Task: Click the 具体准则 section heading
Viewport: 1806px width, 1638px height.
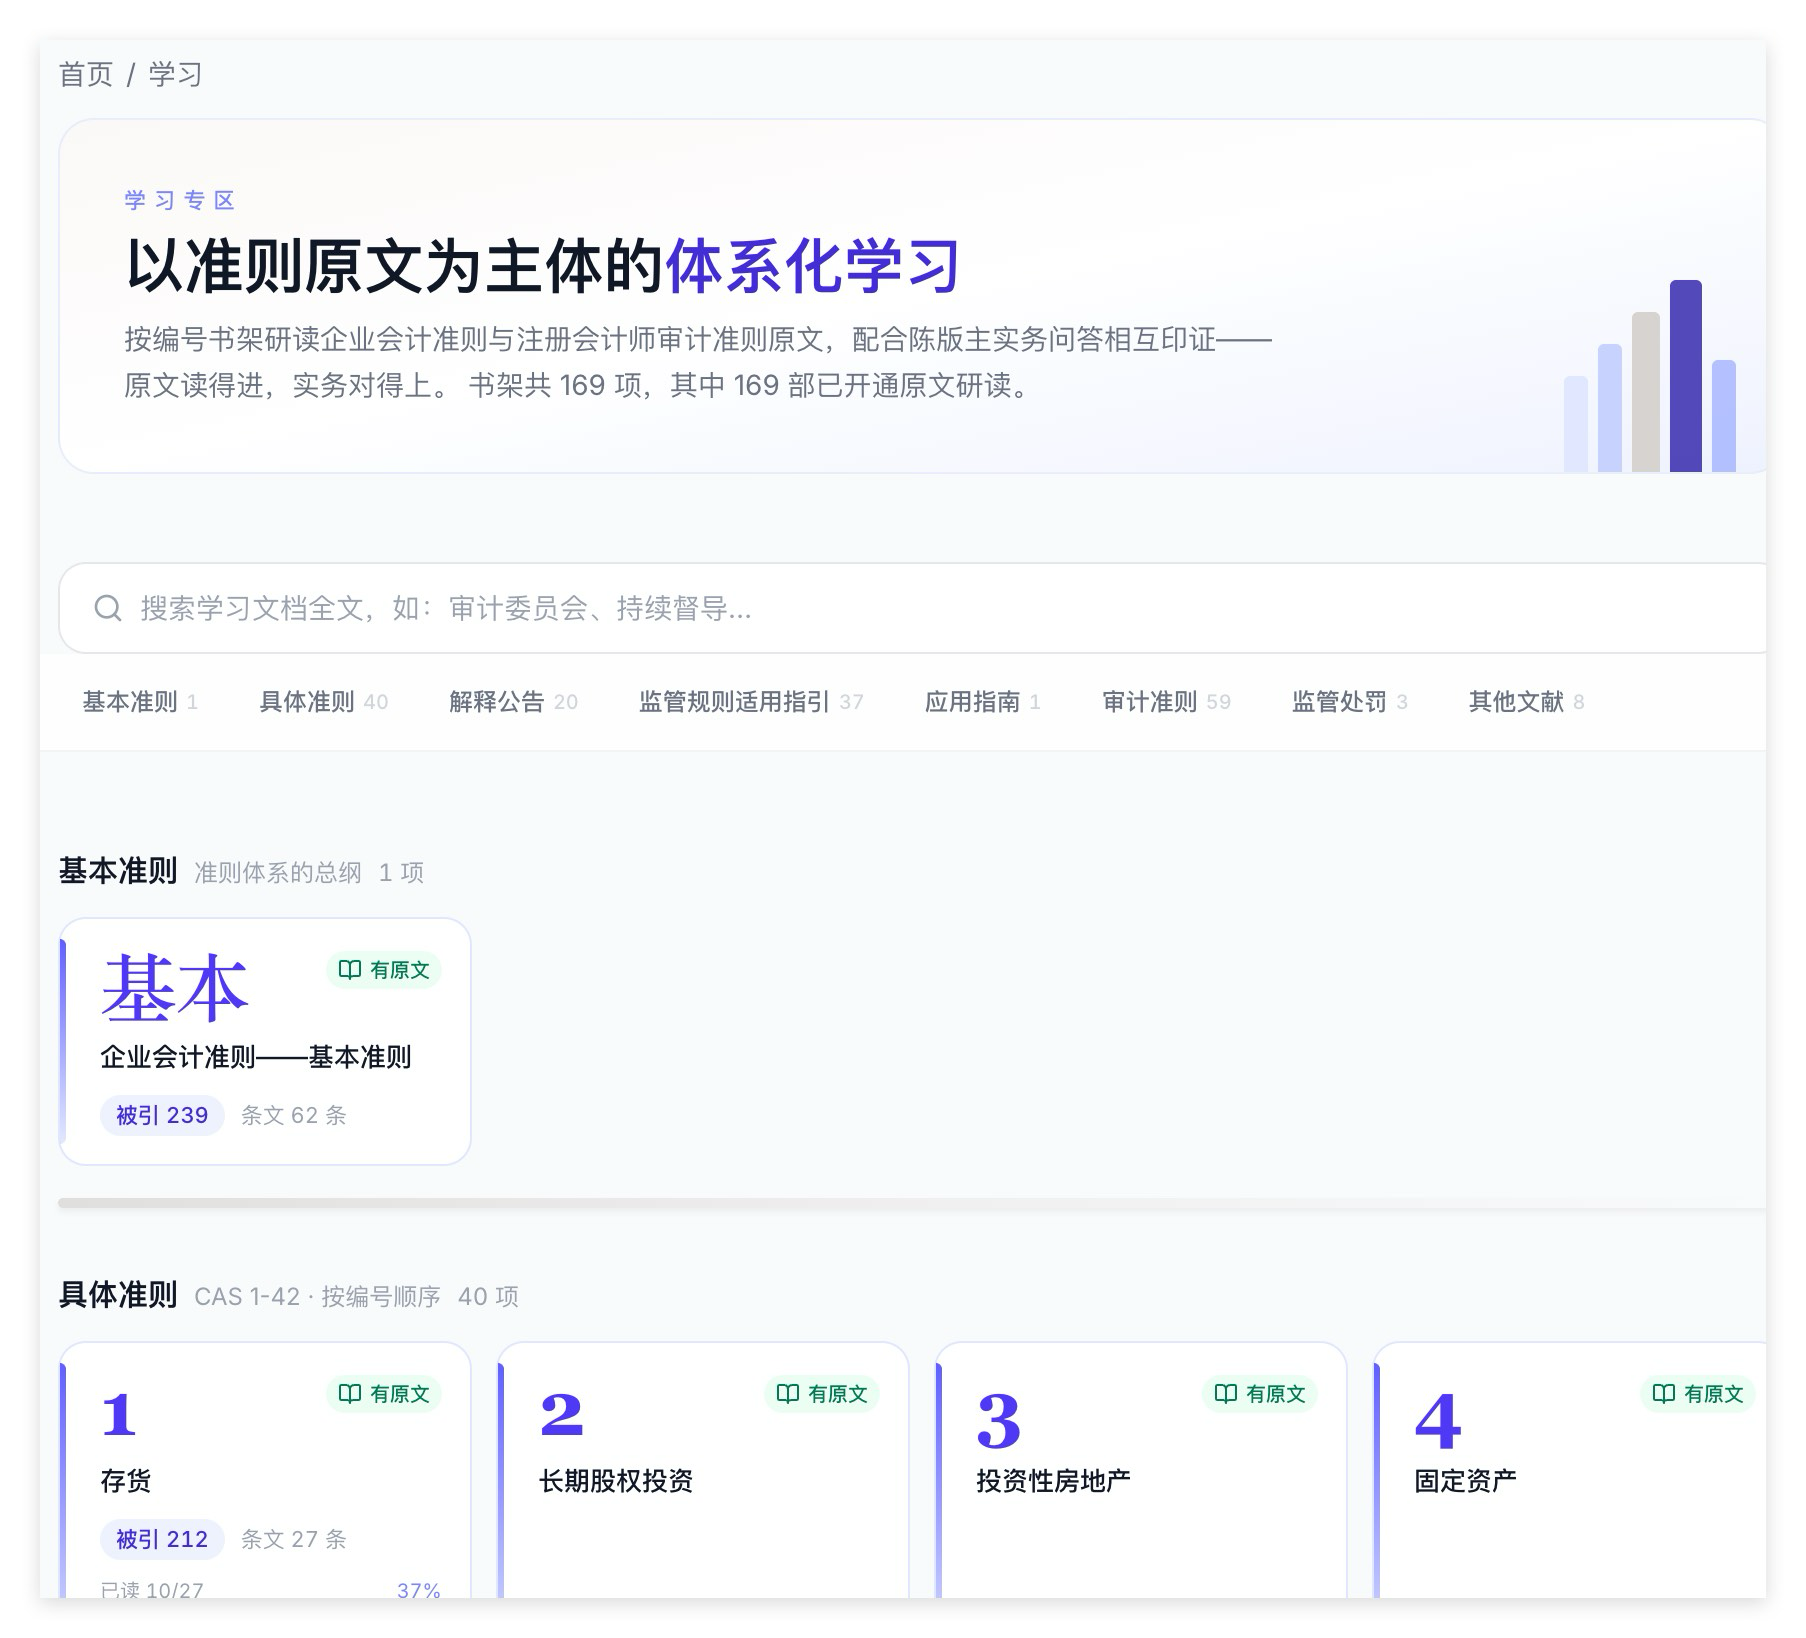Action: (118, 1295)
